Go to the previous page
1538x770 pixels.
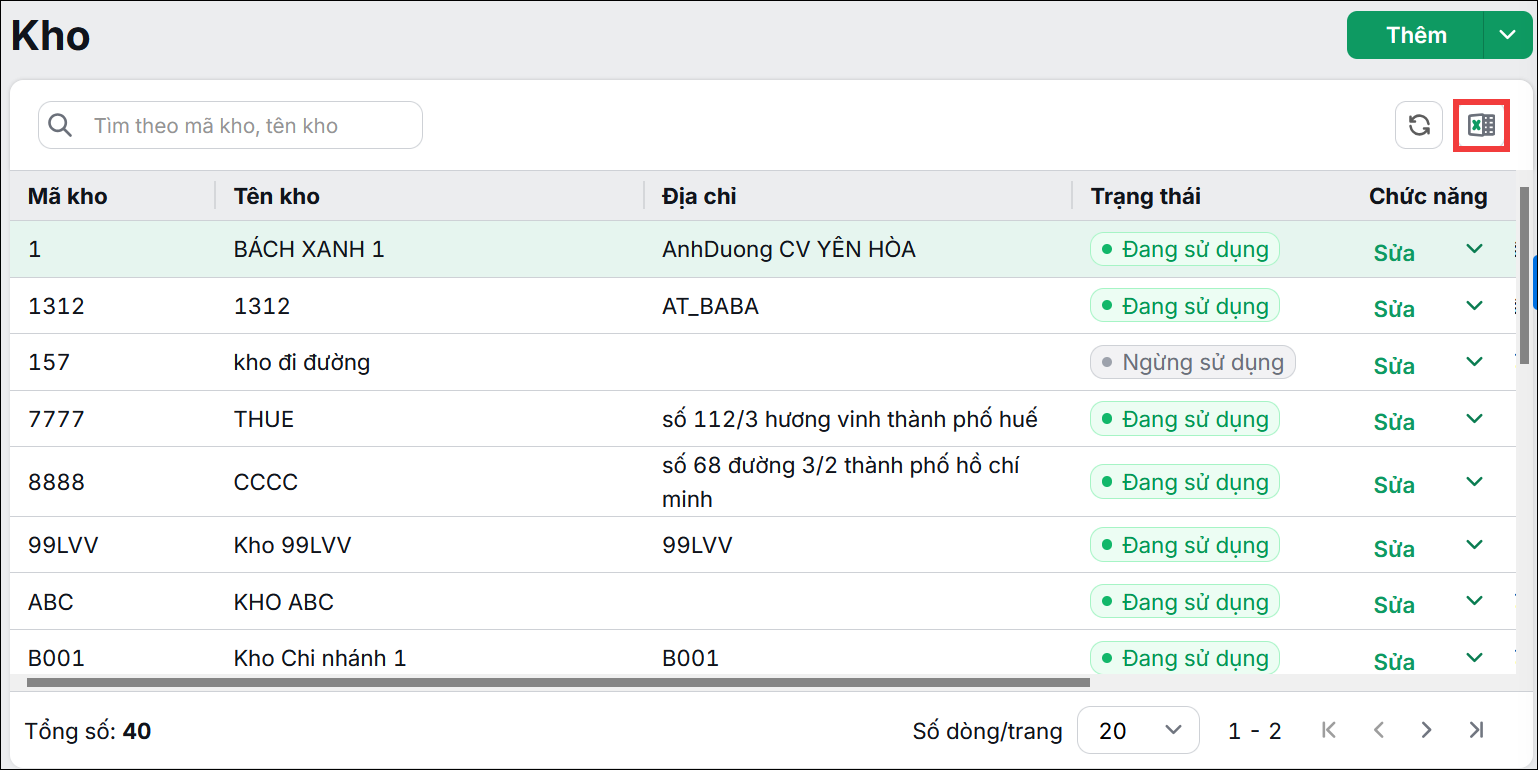pos(1378,730)
